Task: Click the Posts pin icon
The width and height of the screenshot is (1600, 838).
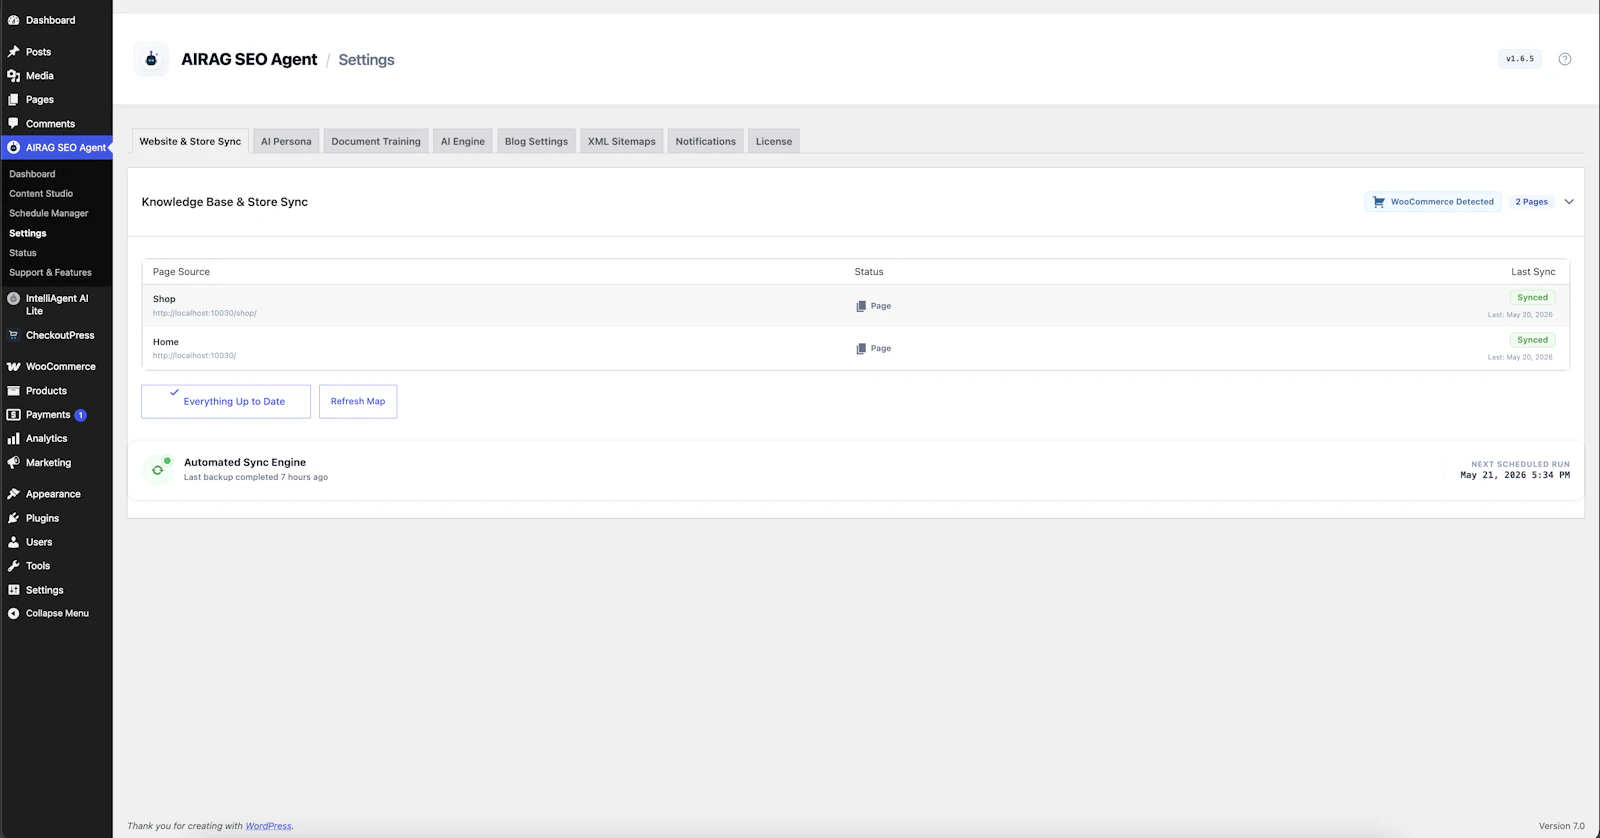Action: (x=14, y=52)
